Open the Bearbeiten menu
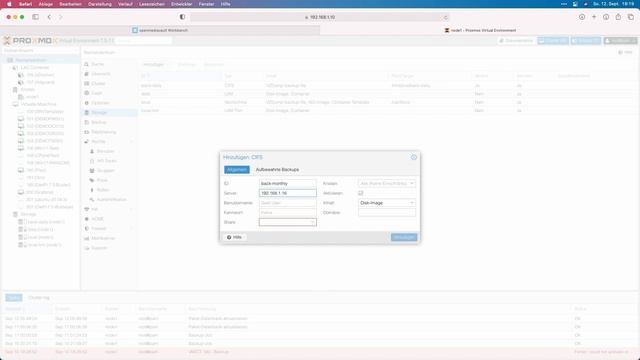The width and height of the screenshot is (640, 360). 70,4
